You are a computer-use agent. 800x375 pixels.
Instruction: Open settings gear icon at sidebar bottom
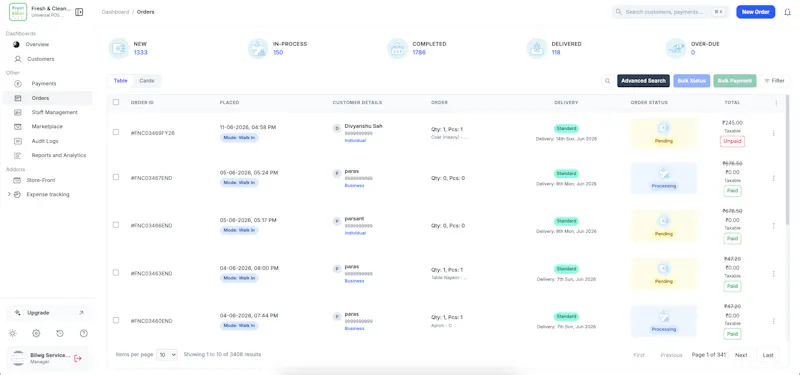point(36,333)
